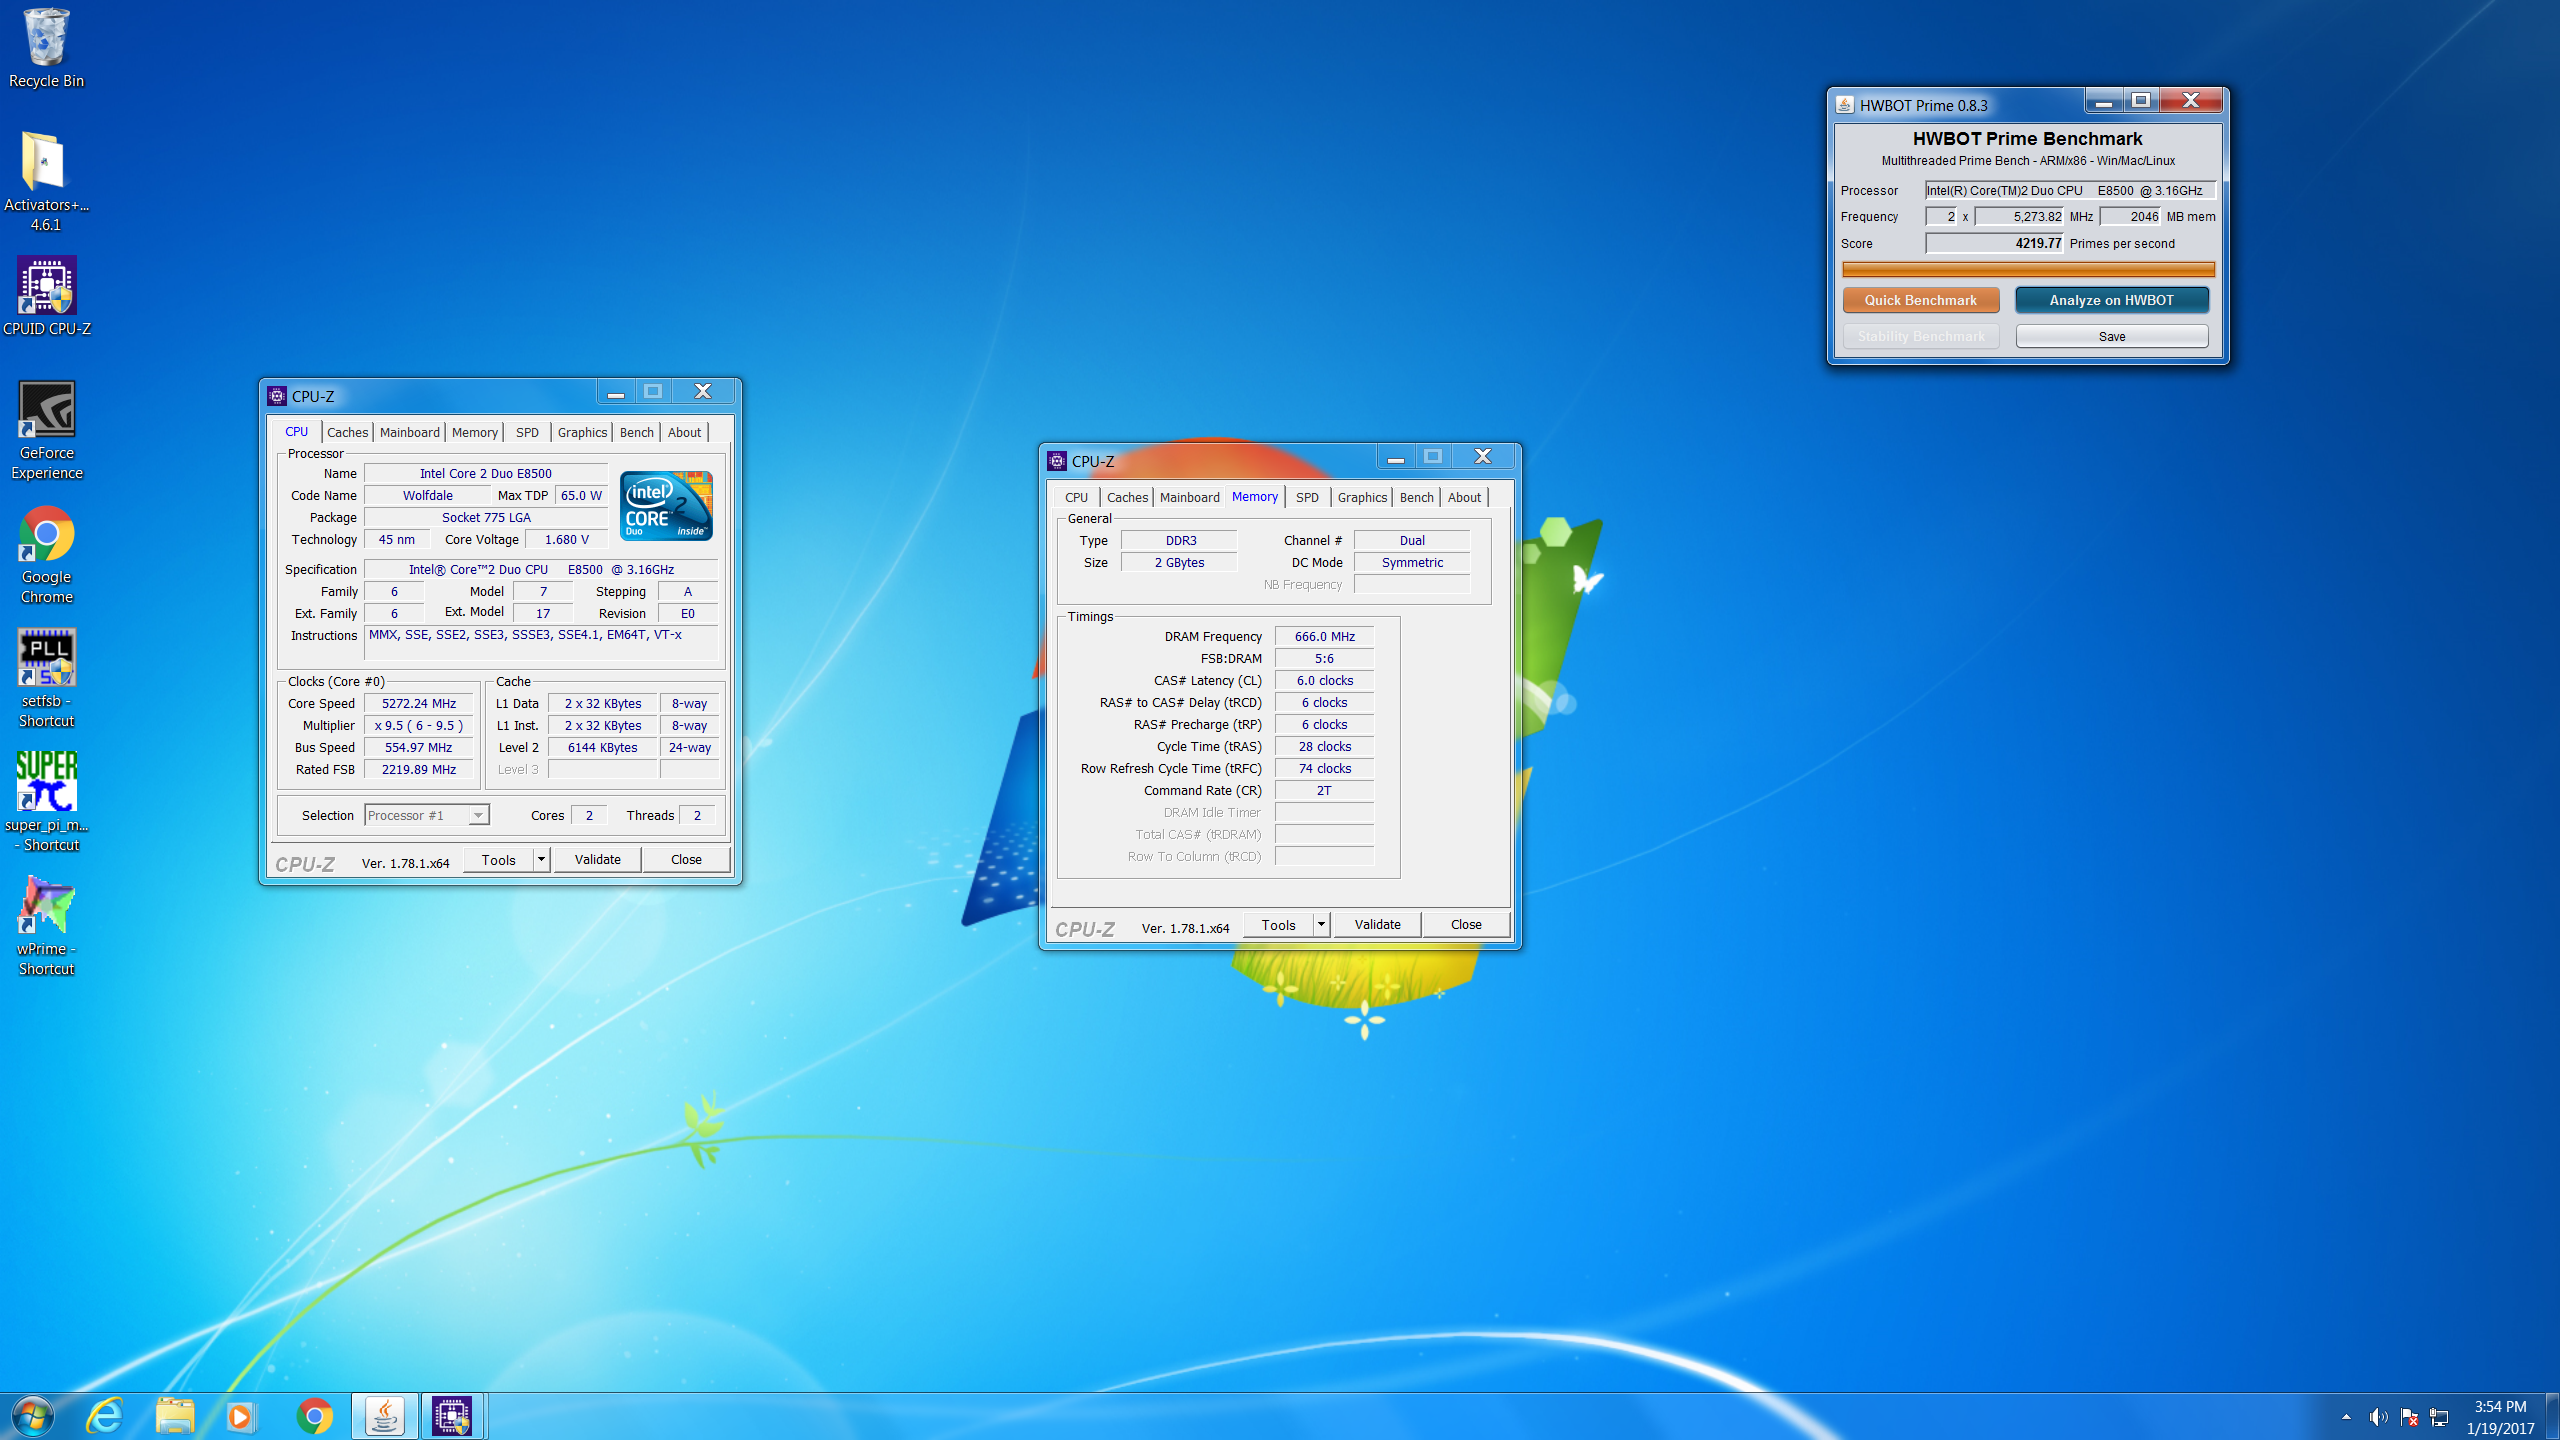Open SPD tab in right CPU-Z window
2560x1440 pixels.
pyautogui.click(x=1307, y=497)
